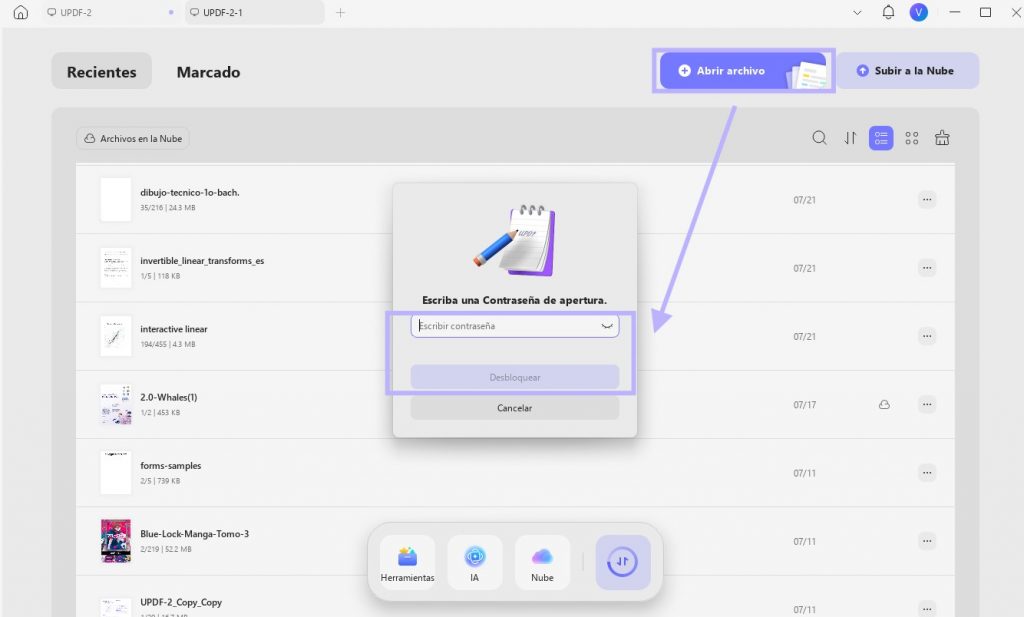
Task: Open more options for Blue-Lock-Manga-Tomo-3
Action: coord(927,541)
